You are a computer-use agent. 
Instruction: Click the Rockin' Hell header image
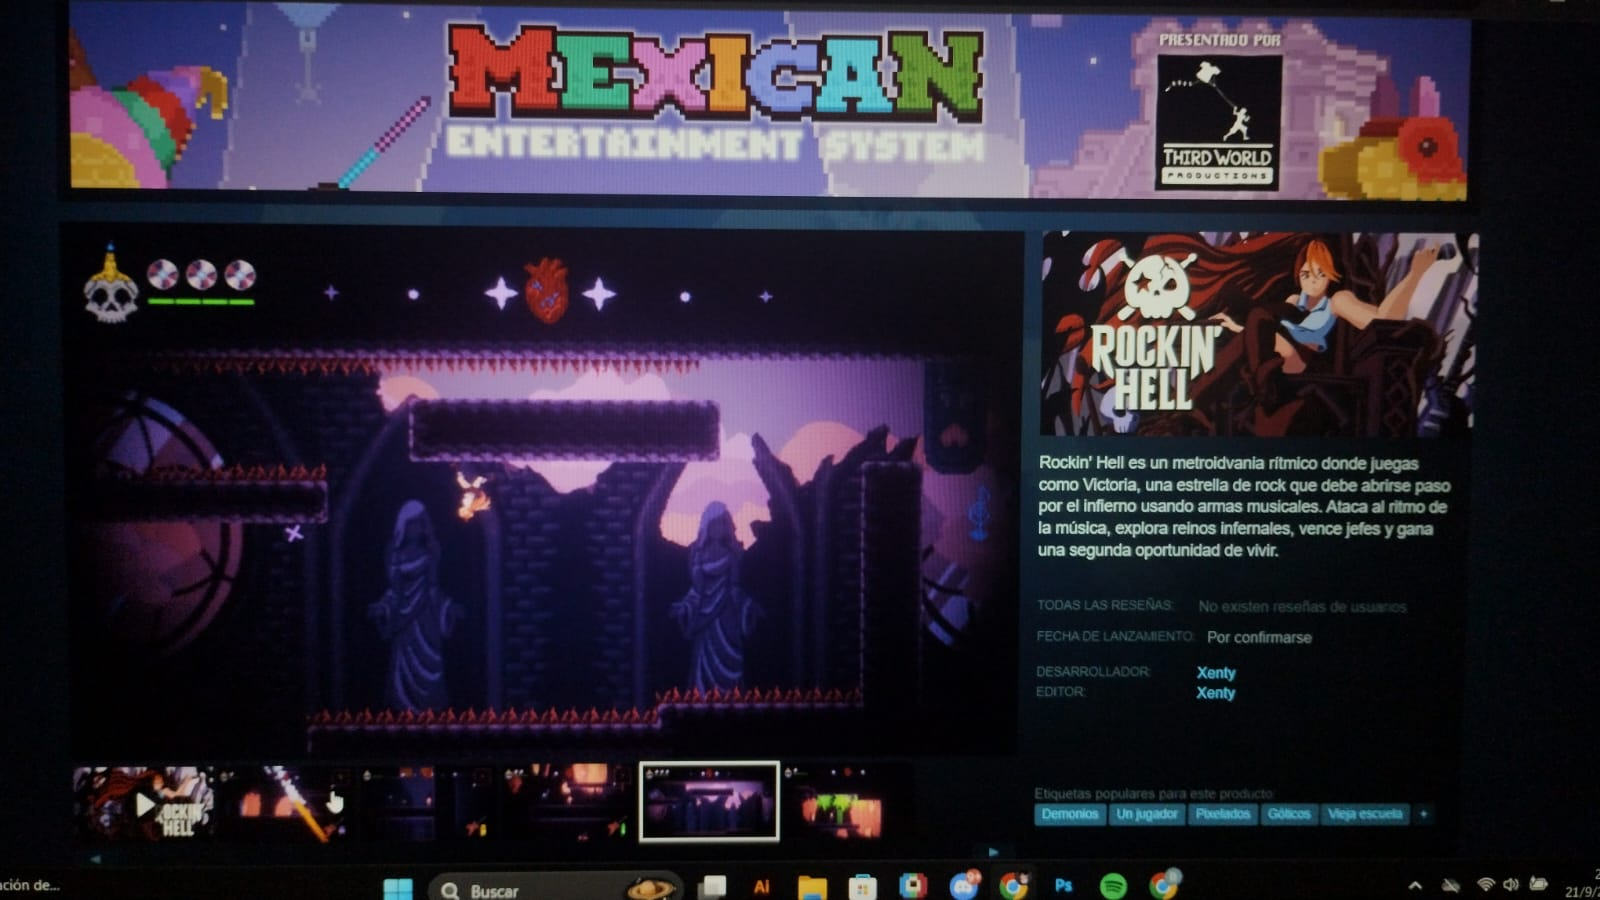1258,333
